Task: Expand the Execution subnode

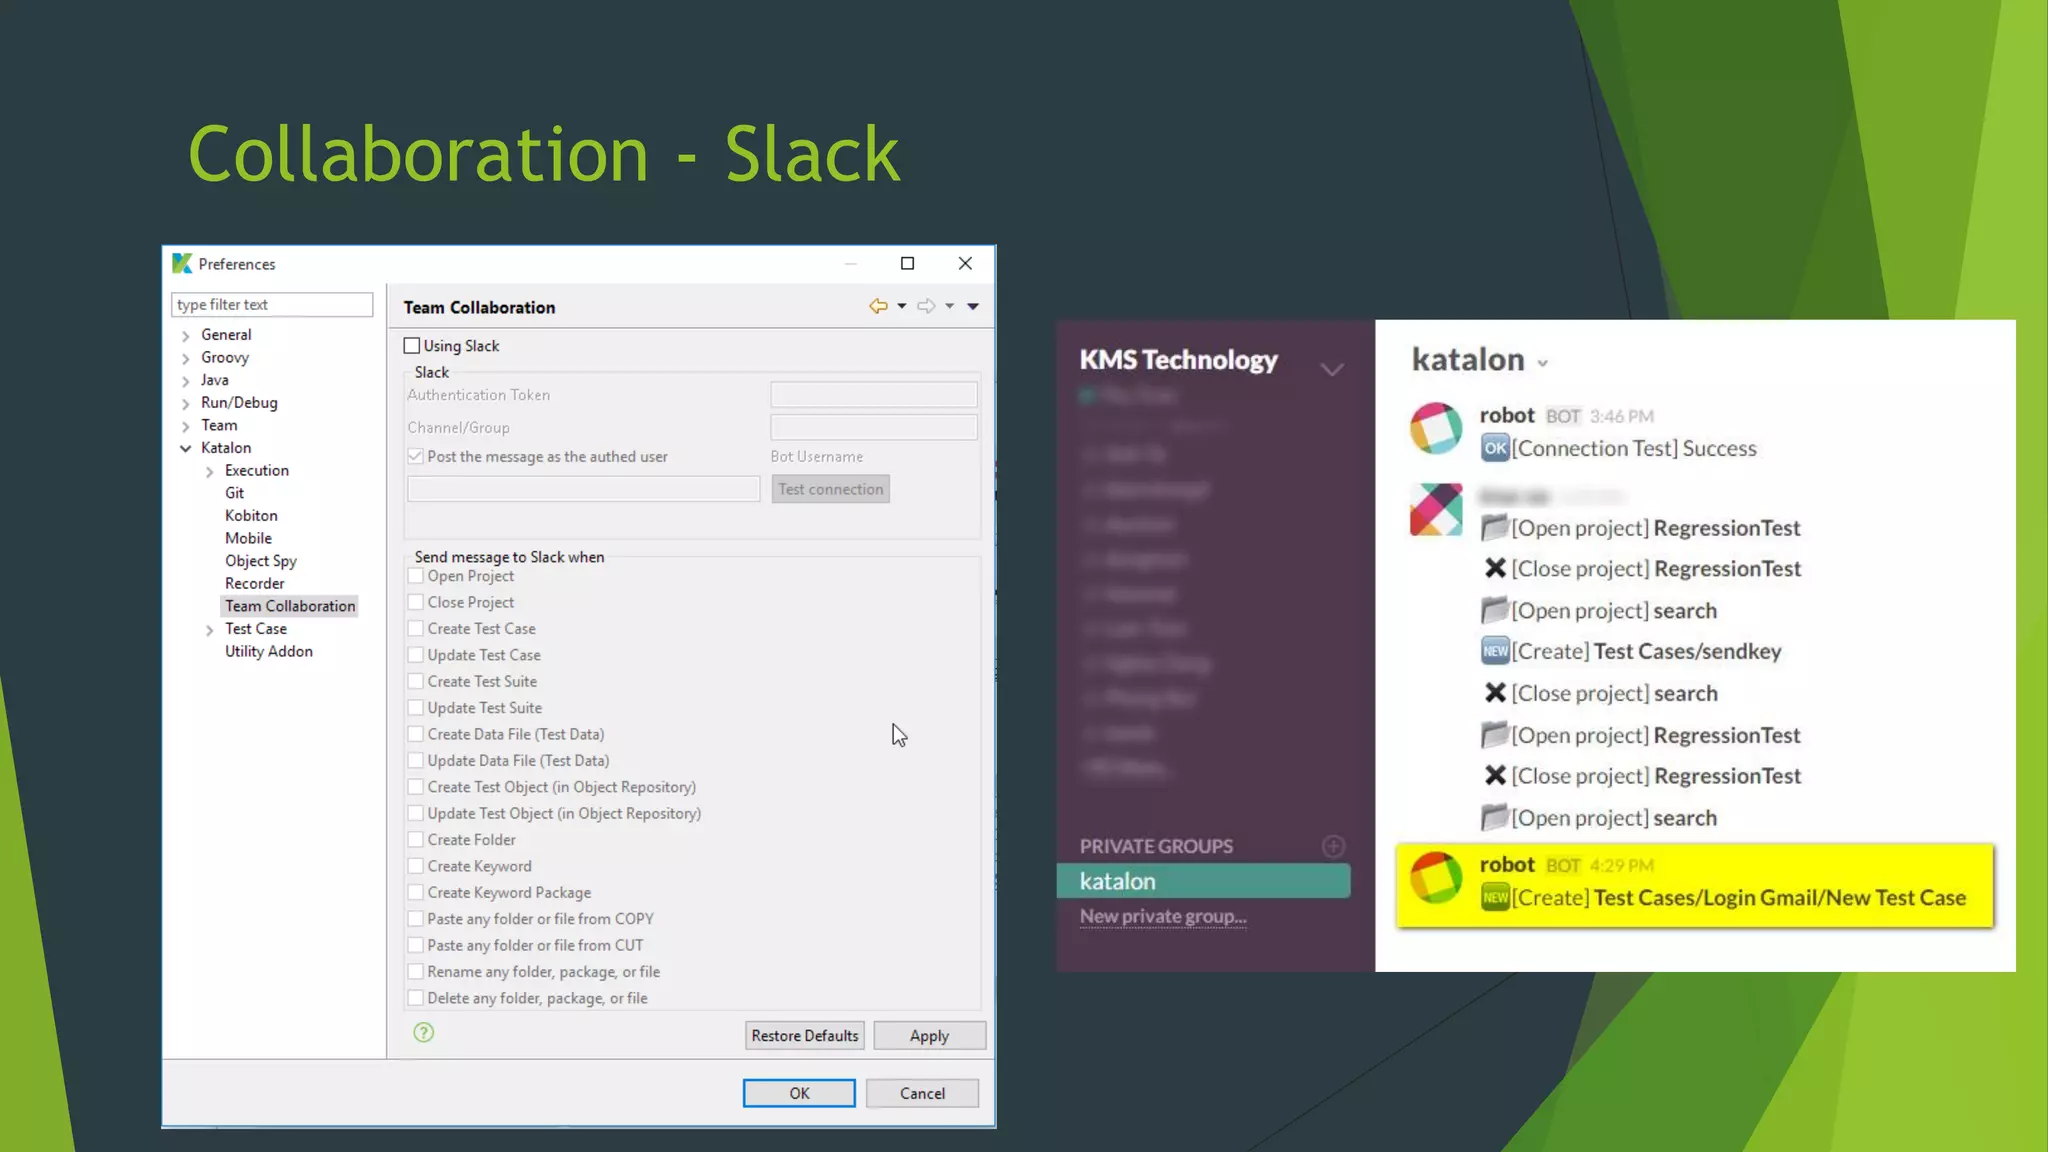Action: pyautogui.click(x=210, y=472)
